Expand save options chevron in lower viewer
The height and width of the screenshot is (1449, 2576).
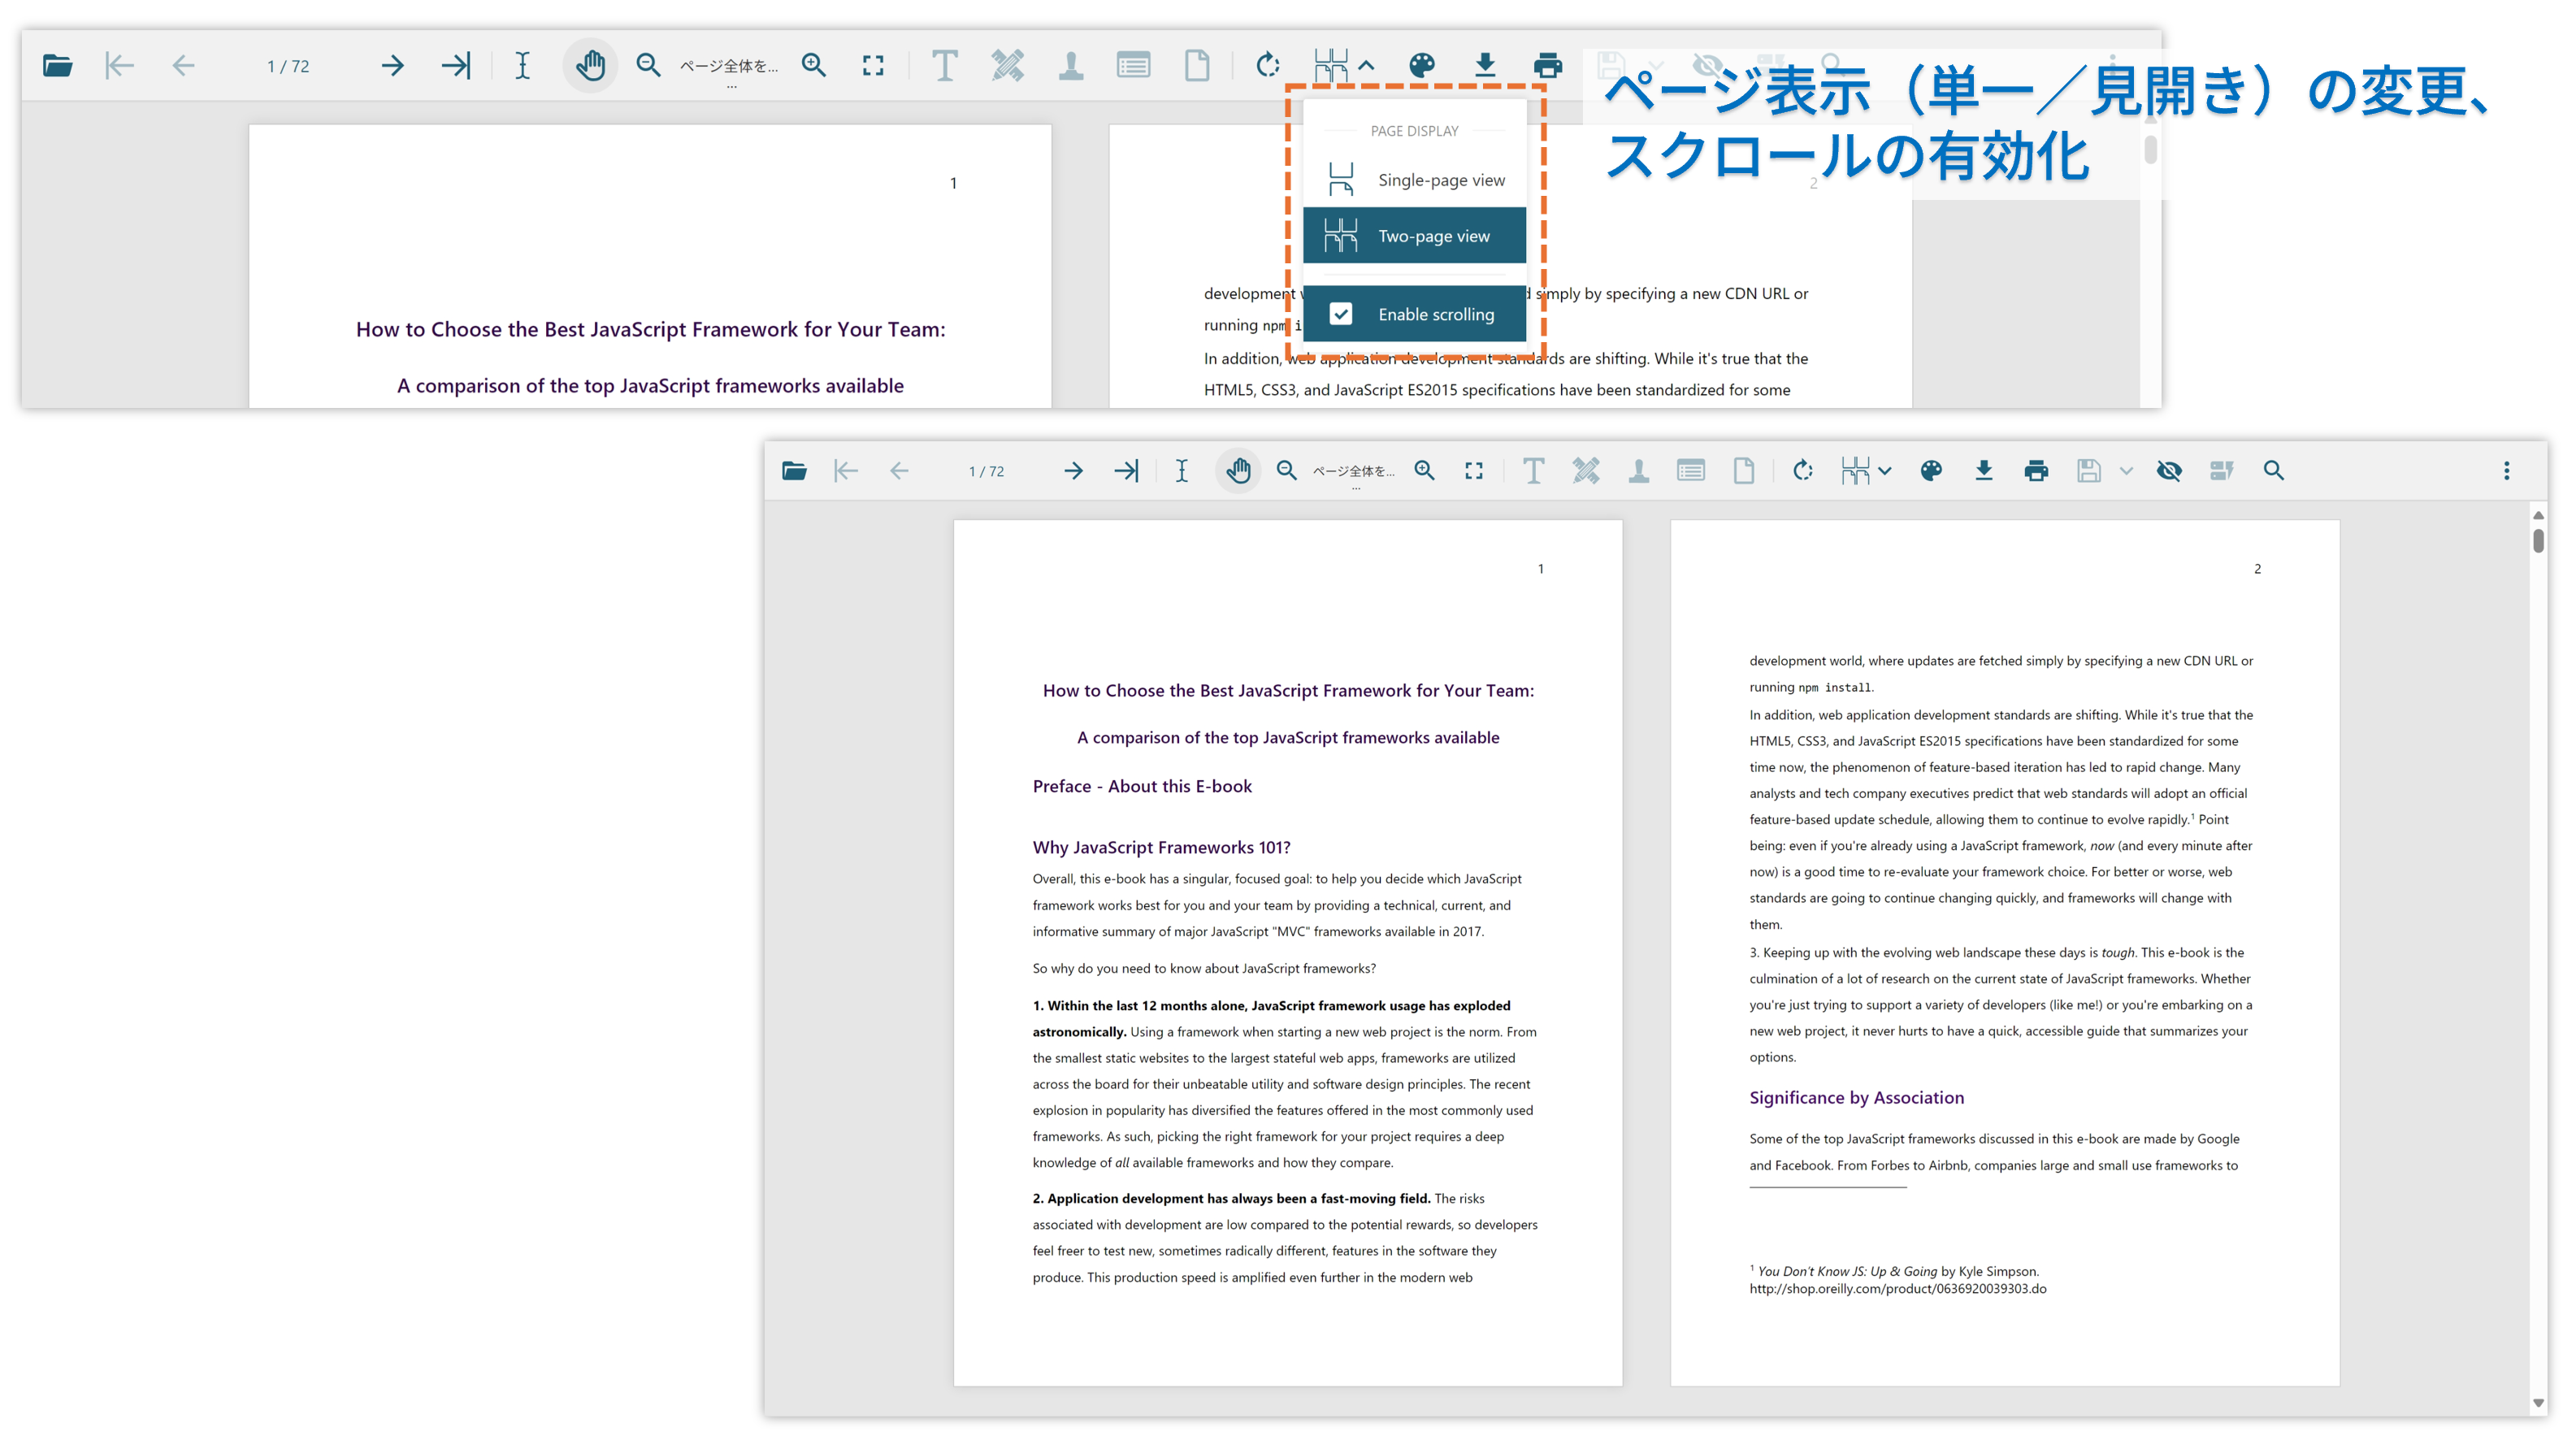(2127, 471)
